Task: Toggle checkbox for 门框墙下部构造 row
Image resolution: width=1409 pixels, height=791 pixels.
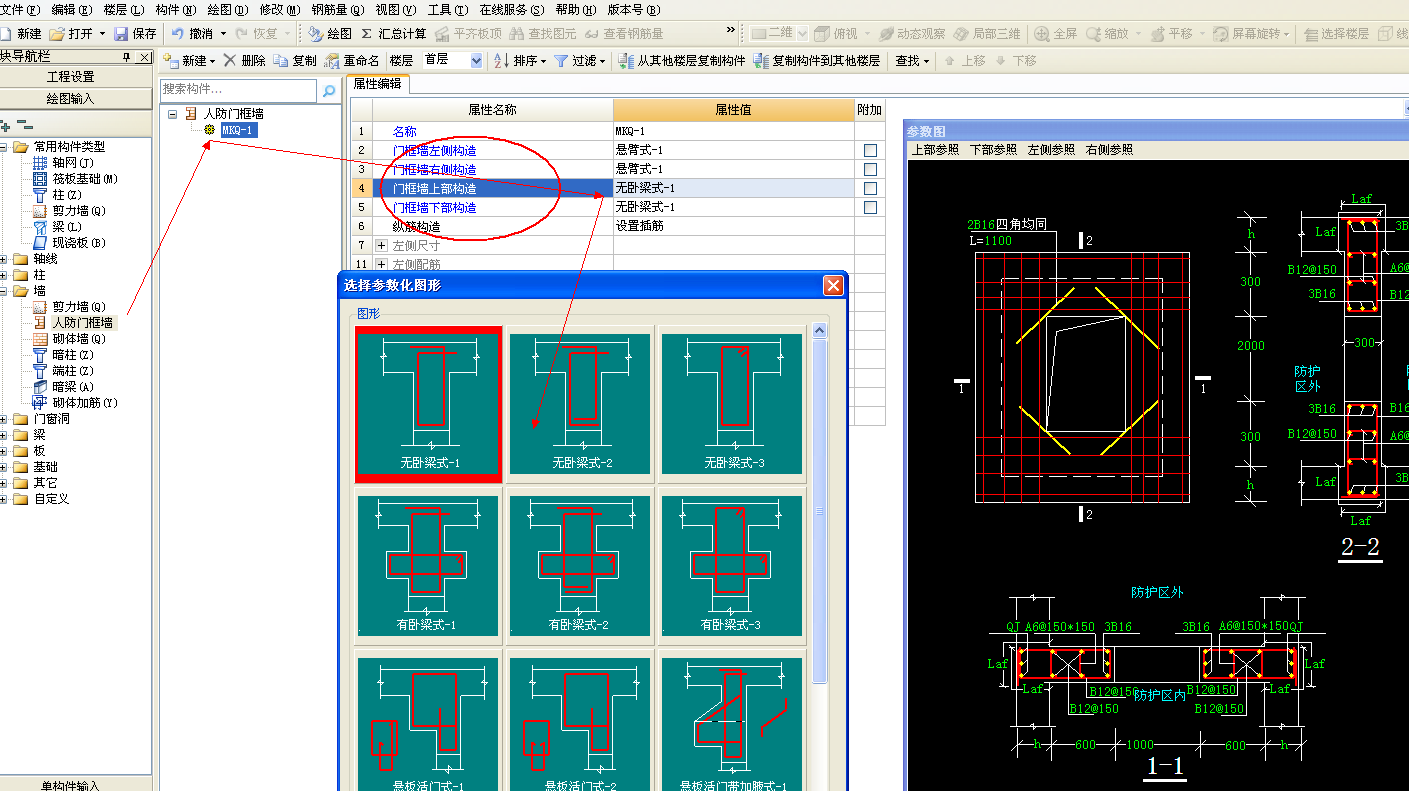Action: (870, 207)
